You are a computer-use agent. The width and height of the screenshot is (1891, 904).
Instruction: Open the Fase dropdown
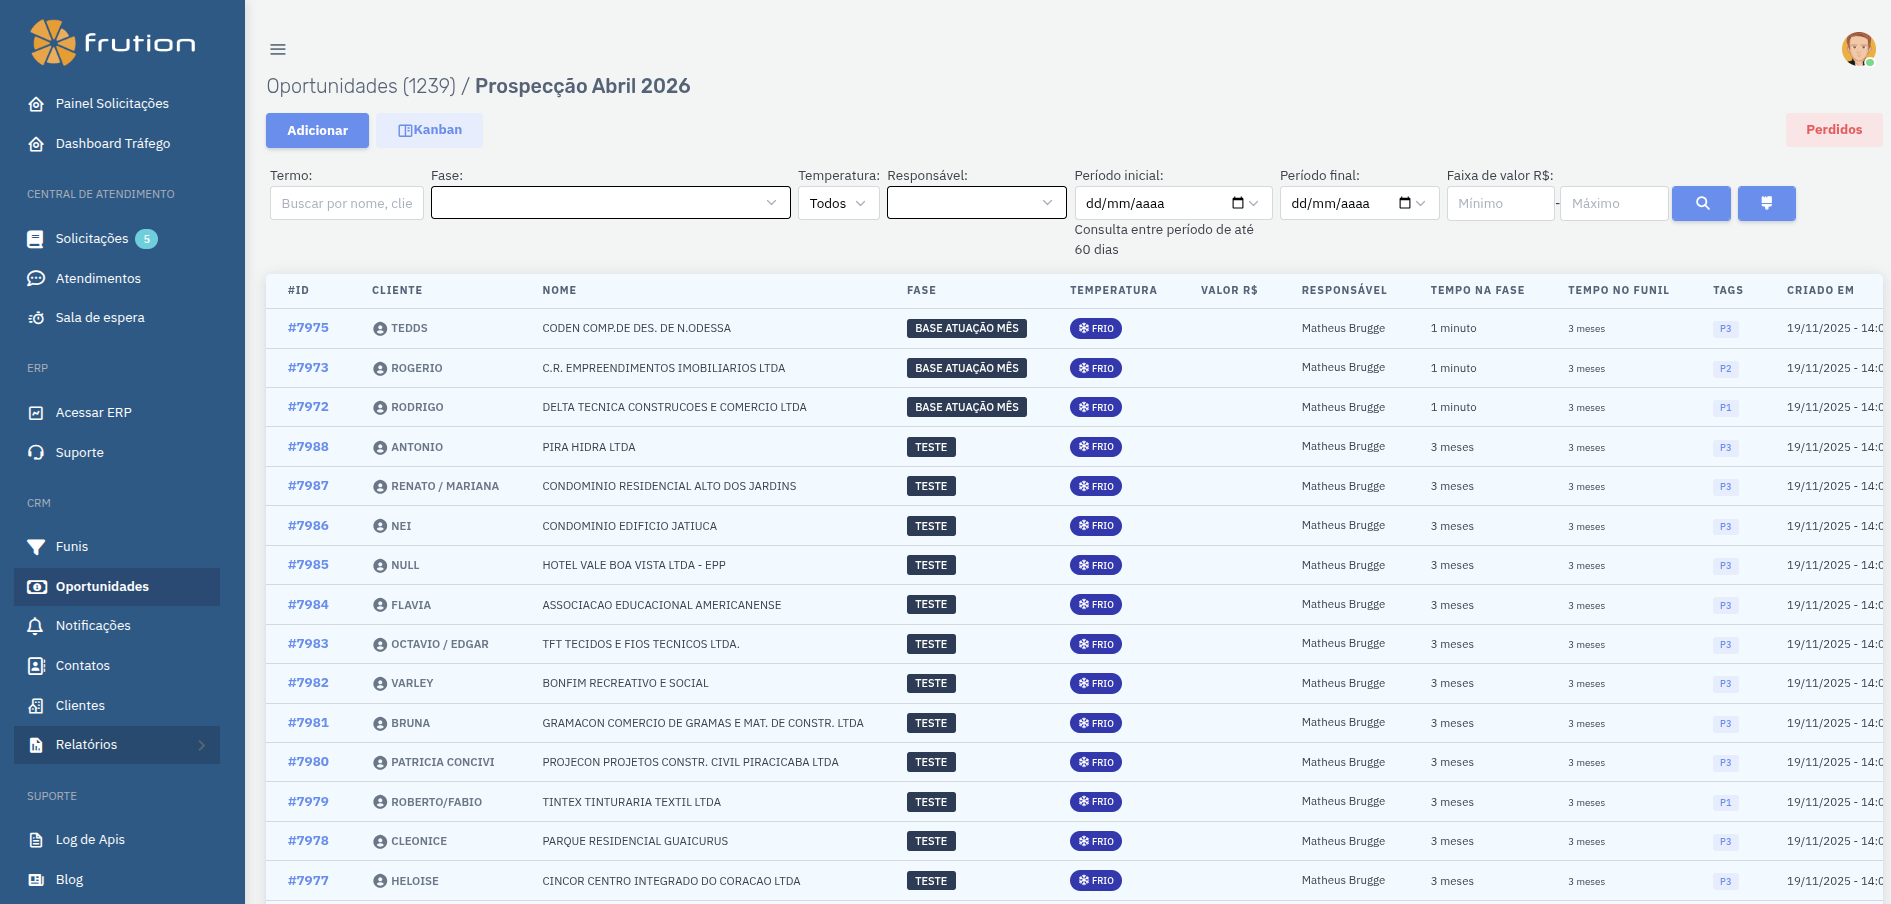610,203
